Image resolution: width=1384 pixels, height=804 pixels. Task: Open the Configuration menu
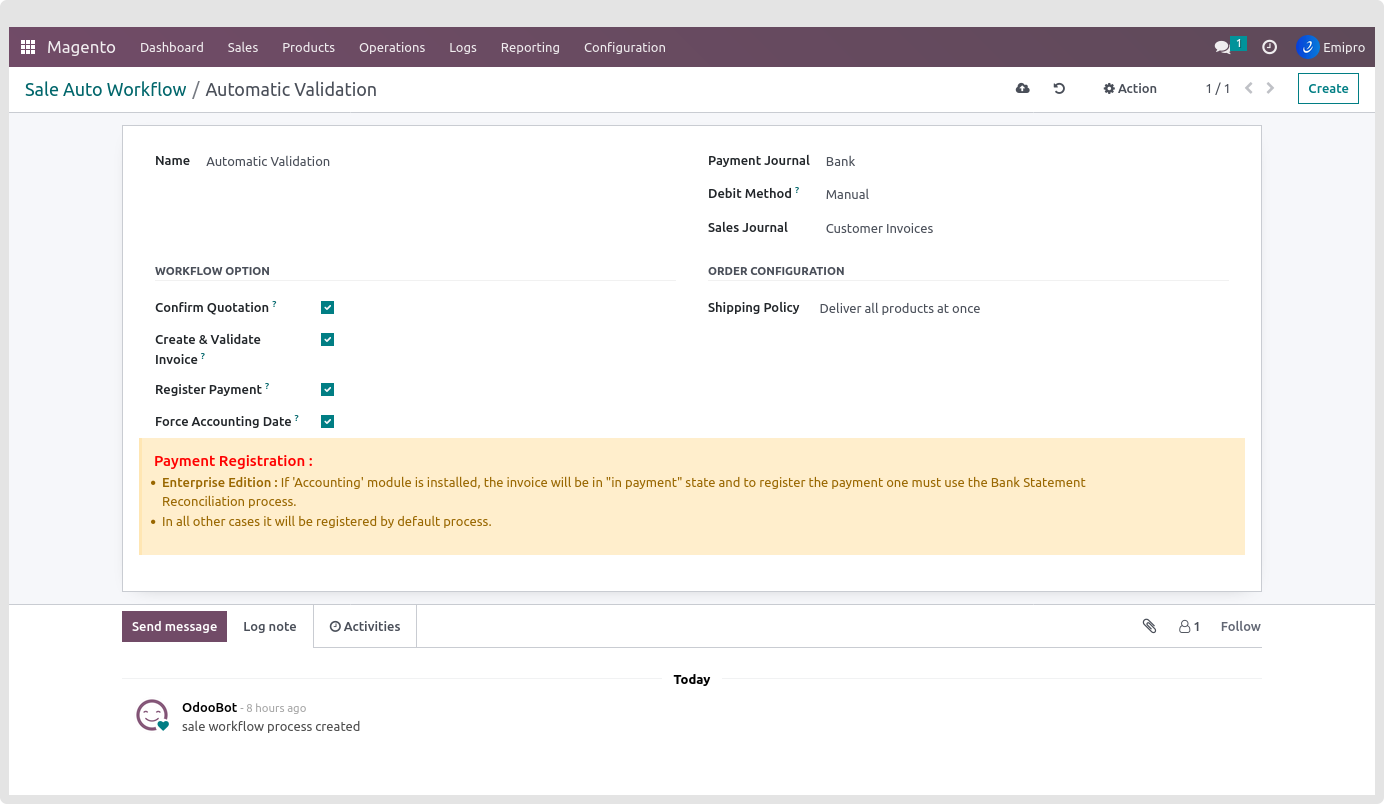[624, 47]
